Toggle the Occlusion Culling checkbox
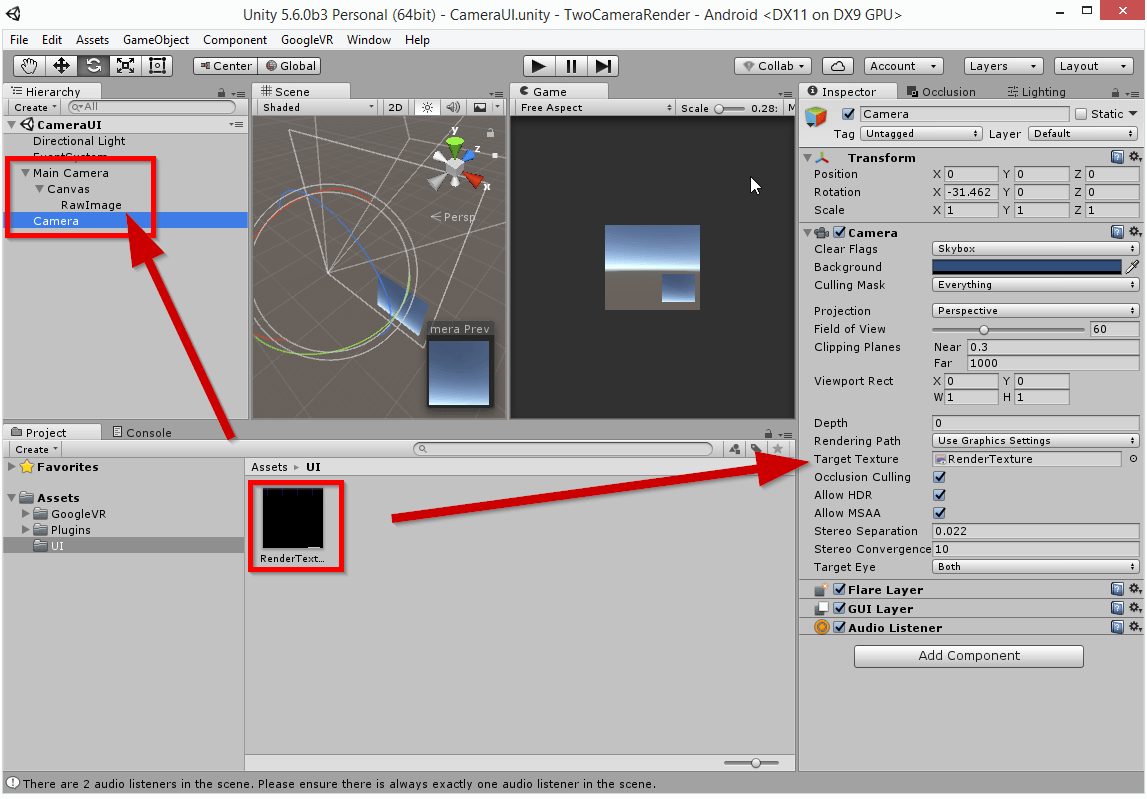This screenshot has height=799, width=1147. tap(939, 477)
